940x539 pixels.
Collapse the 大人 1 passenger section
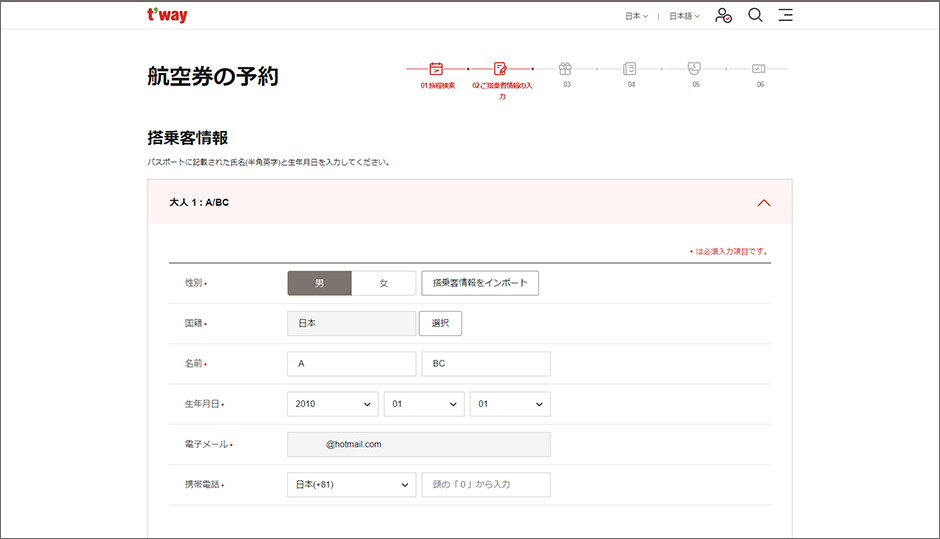click(x=764, y=202)
